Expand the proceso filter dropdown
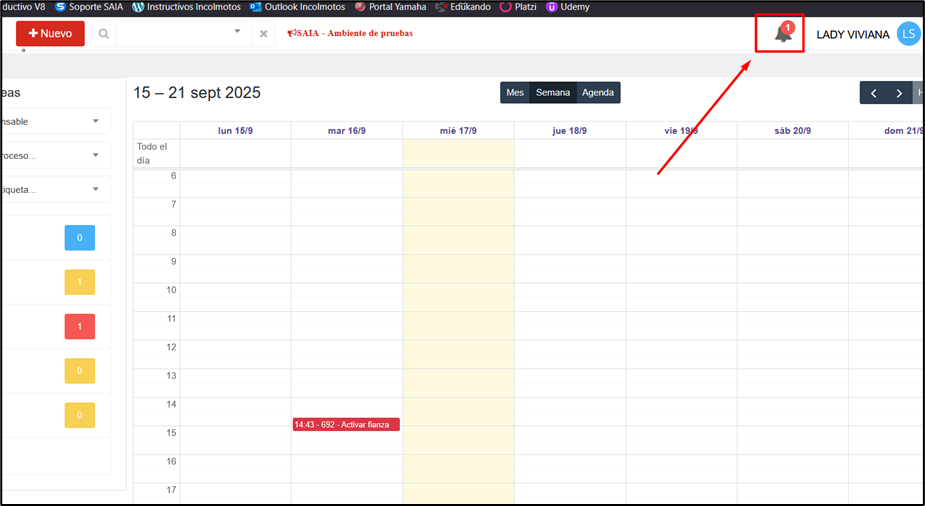Viewport: 925px width, 506px height. point(96,156)
